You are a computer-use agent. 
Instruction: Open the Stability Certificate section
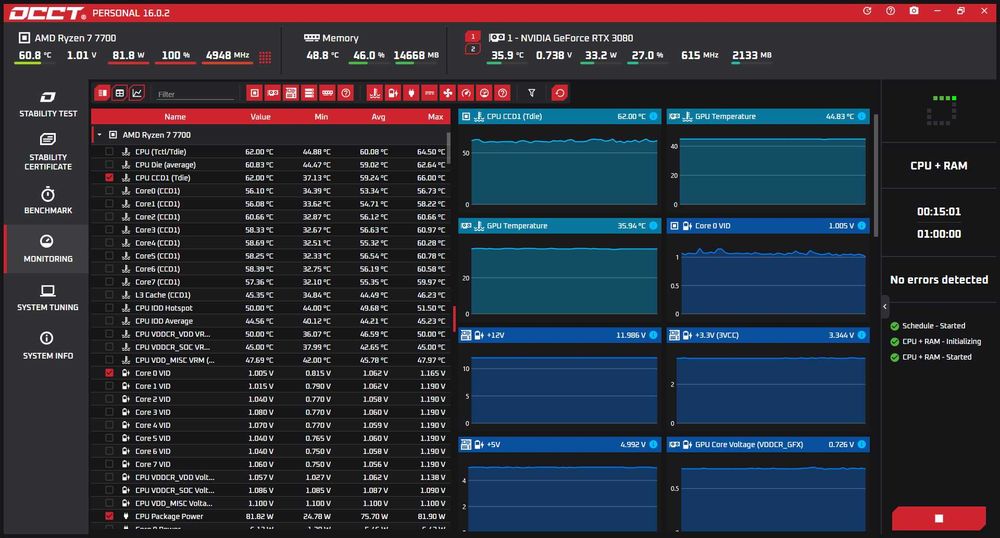(47, 152)
